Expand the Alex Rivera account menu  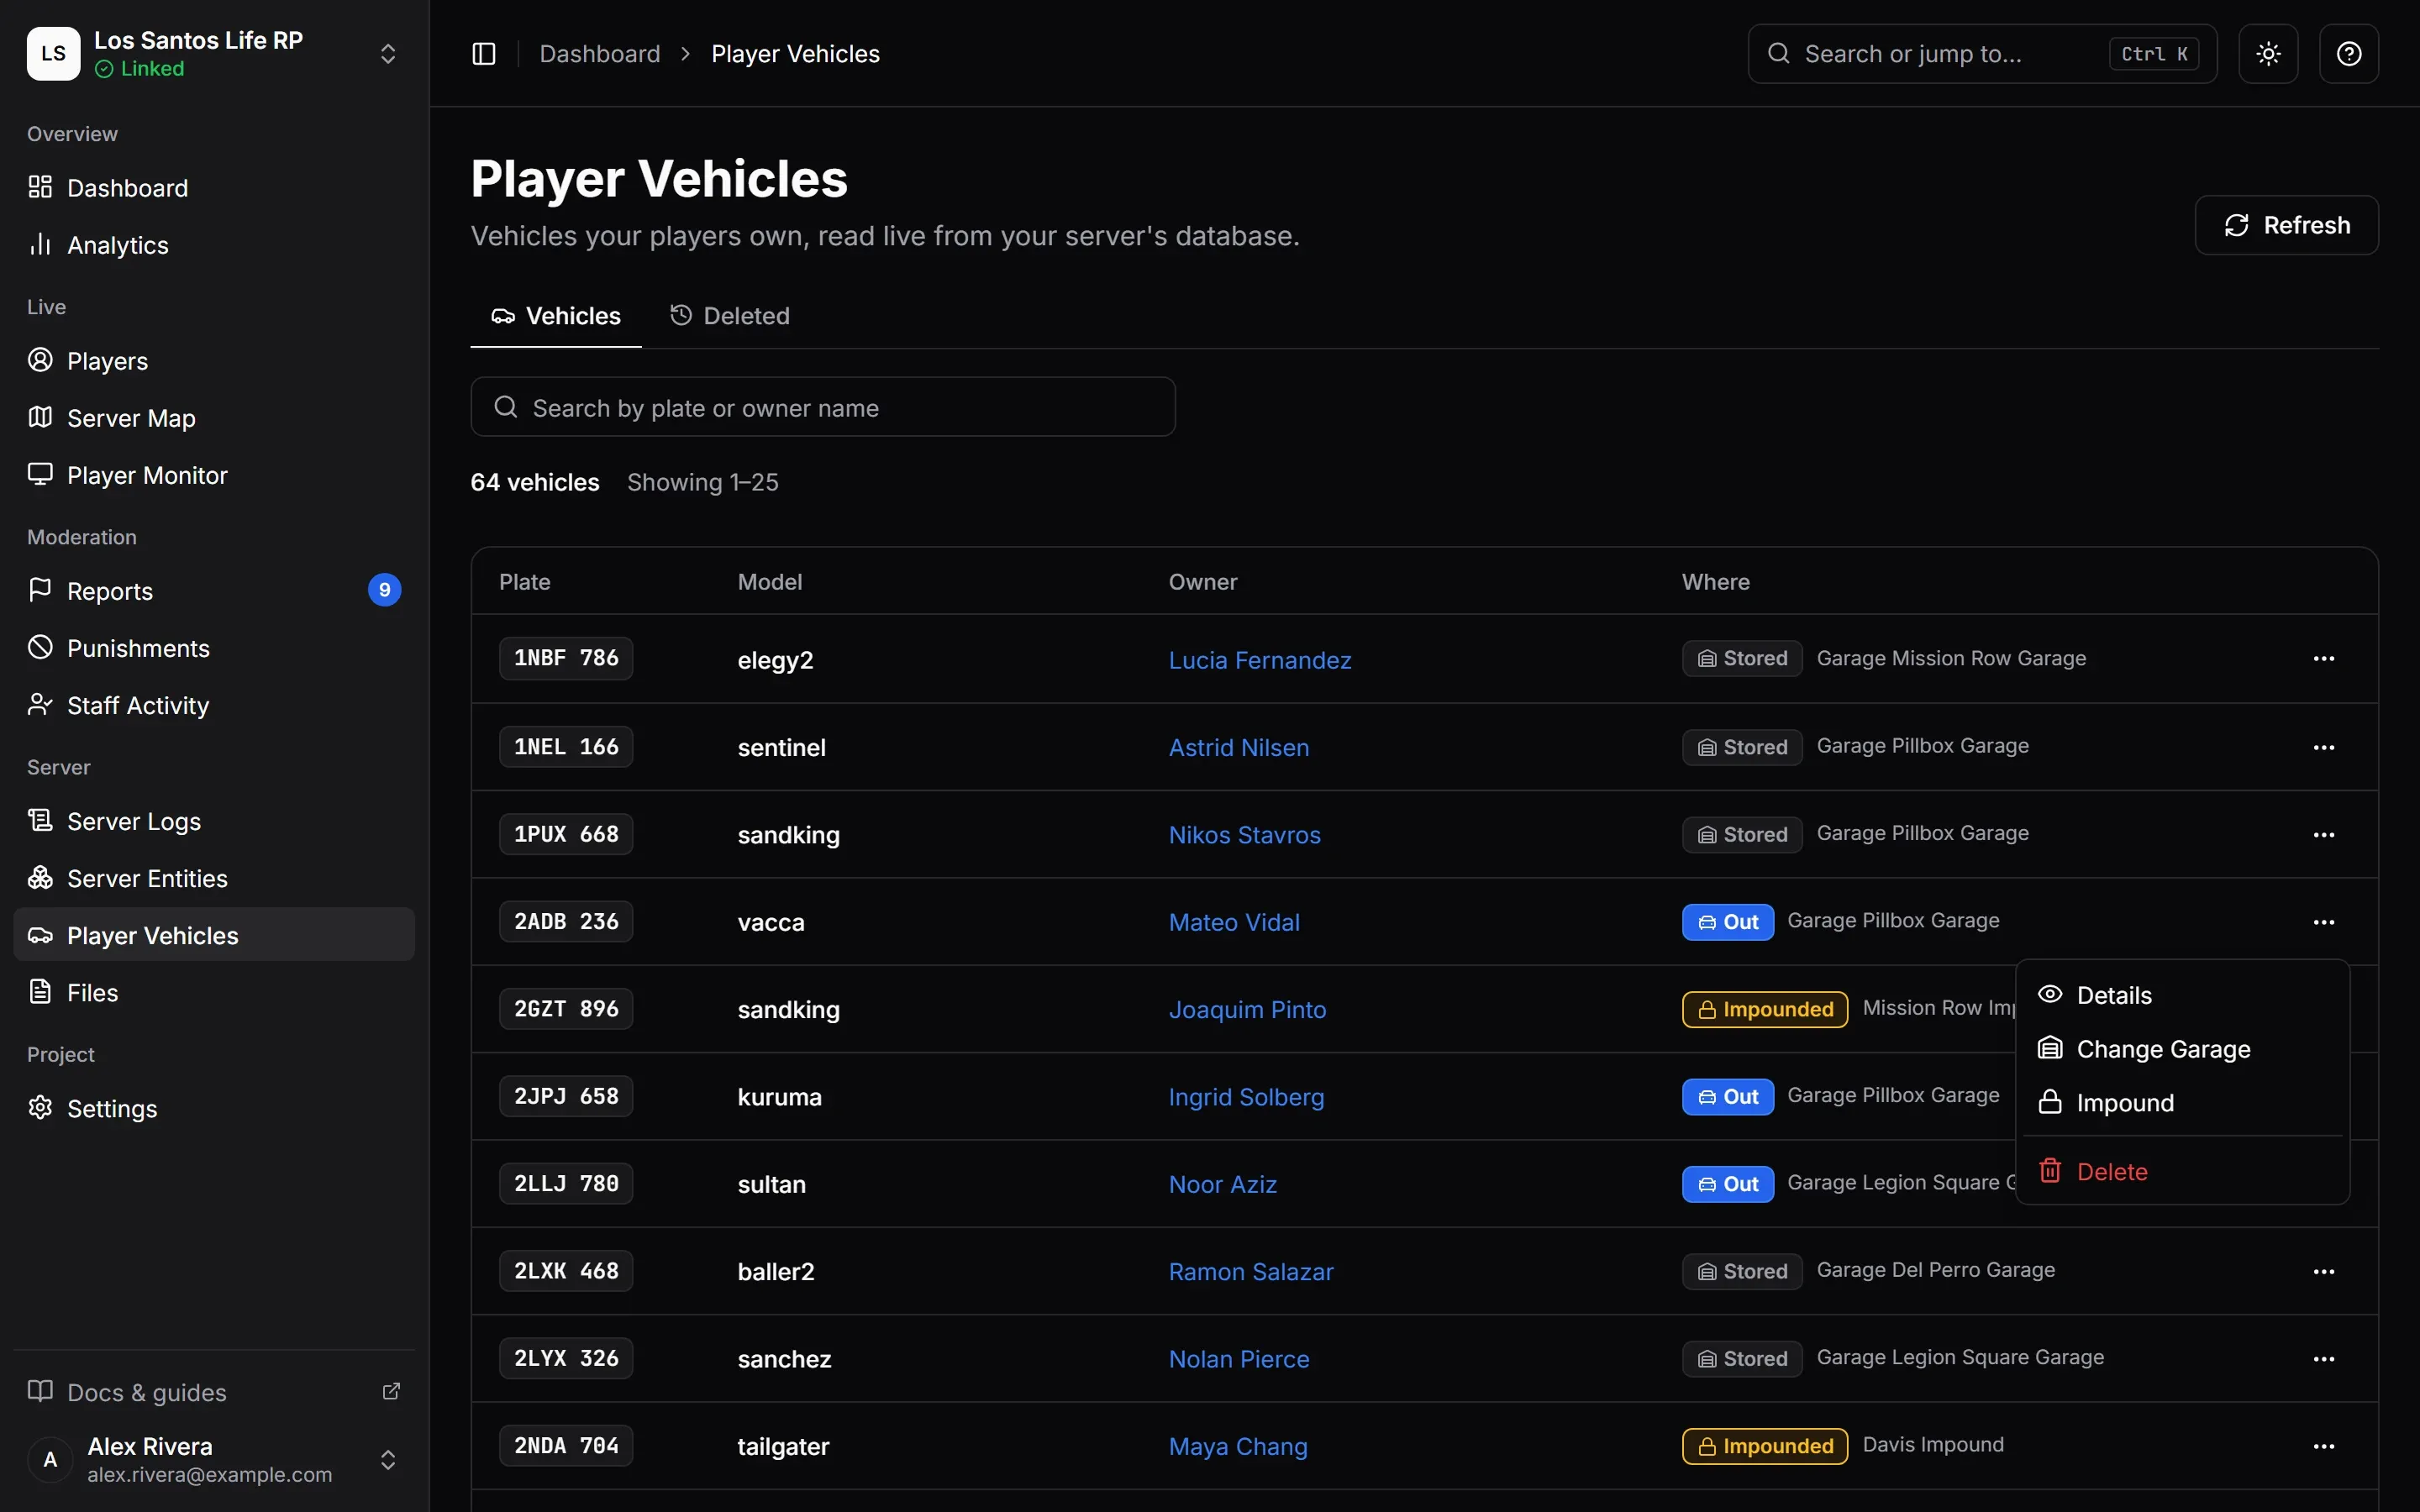click(x=214, y=1460)
